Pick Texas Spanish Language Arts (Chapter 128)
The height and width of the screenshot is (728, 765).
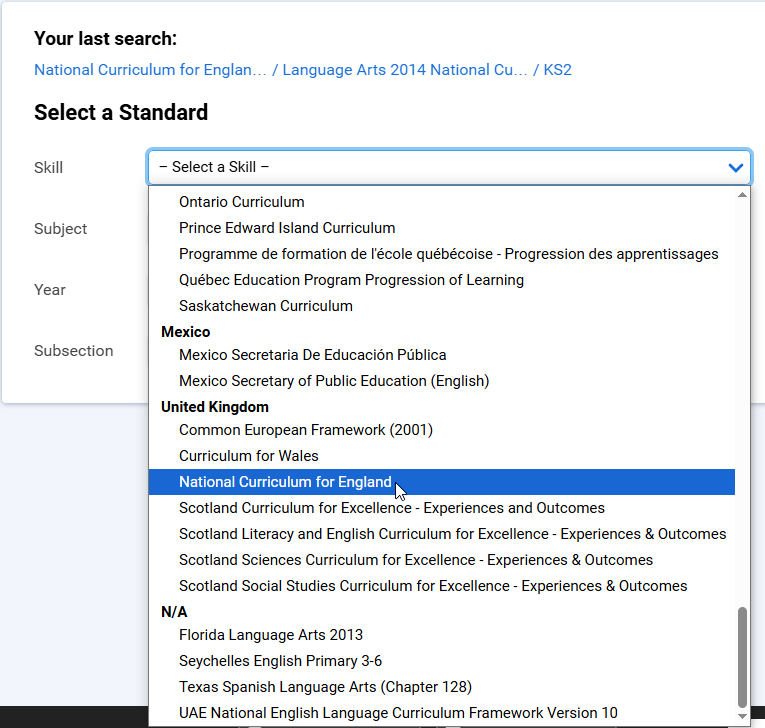(442, 687)
